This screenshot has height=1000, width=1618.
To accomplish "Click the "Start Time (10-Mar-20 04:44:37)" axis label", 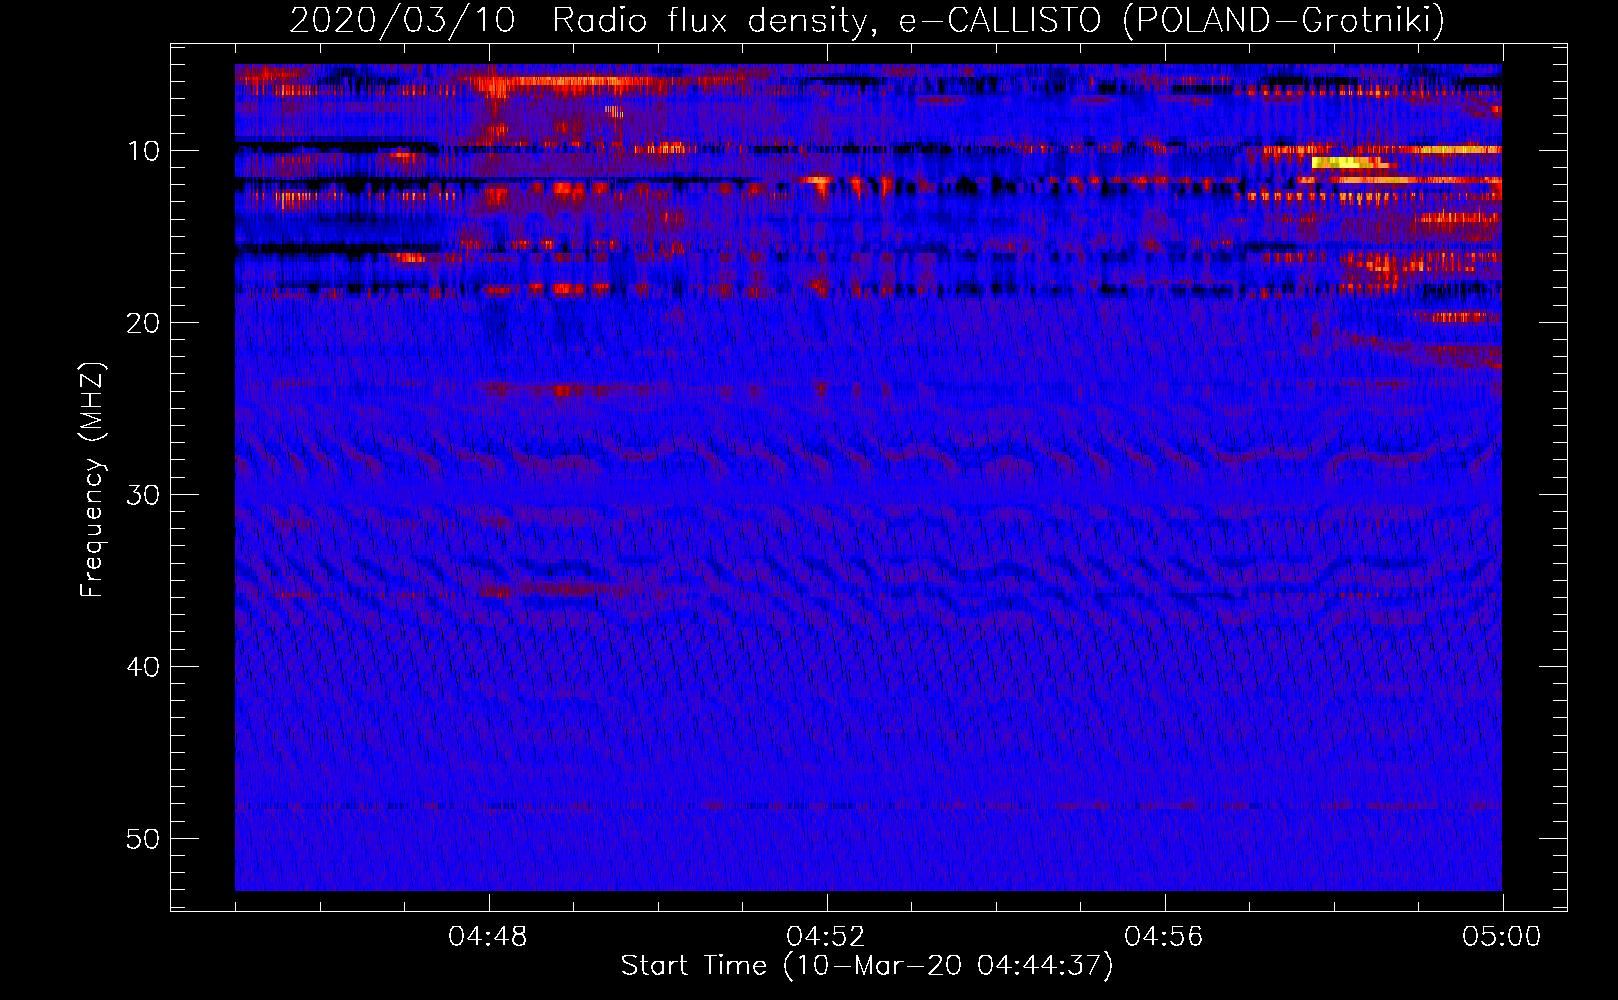I will pyautogui.click(x=867, y=966).
